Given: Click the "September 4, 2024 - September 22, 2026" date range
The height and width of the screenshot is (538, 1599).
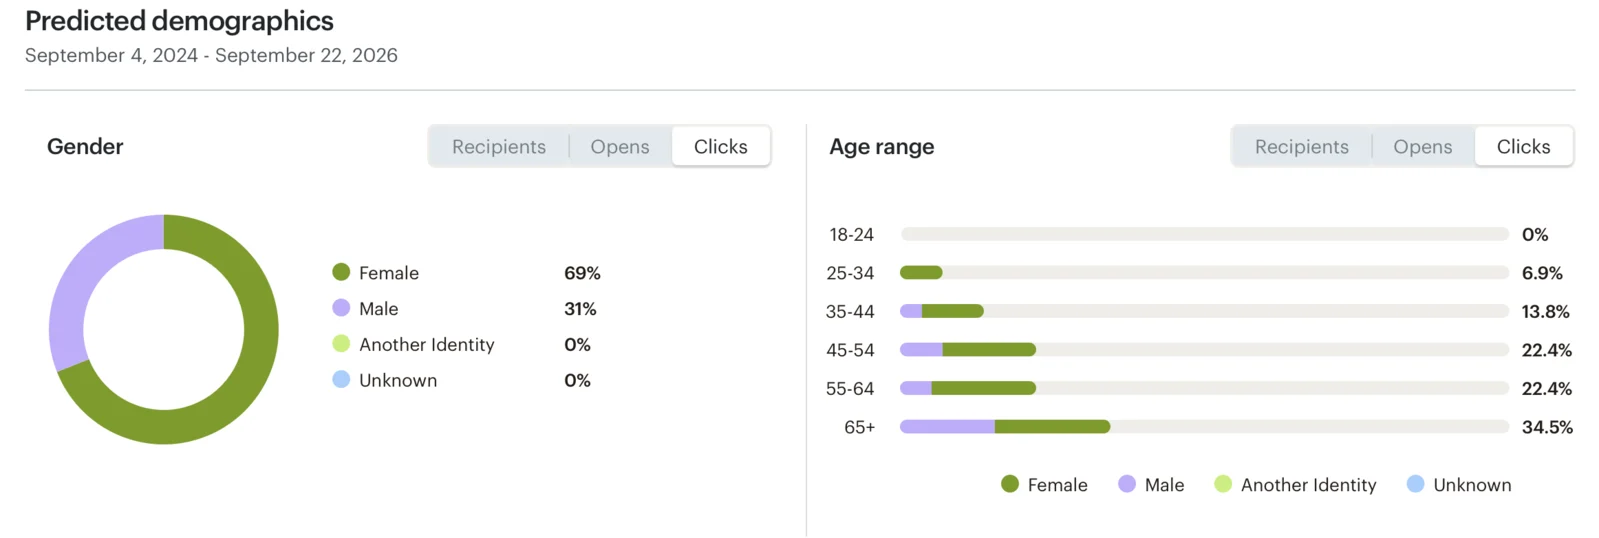Looking at the screenshot, I should click(x=211, y=55).
